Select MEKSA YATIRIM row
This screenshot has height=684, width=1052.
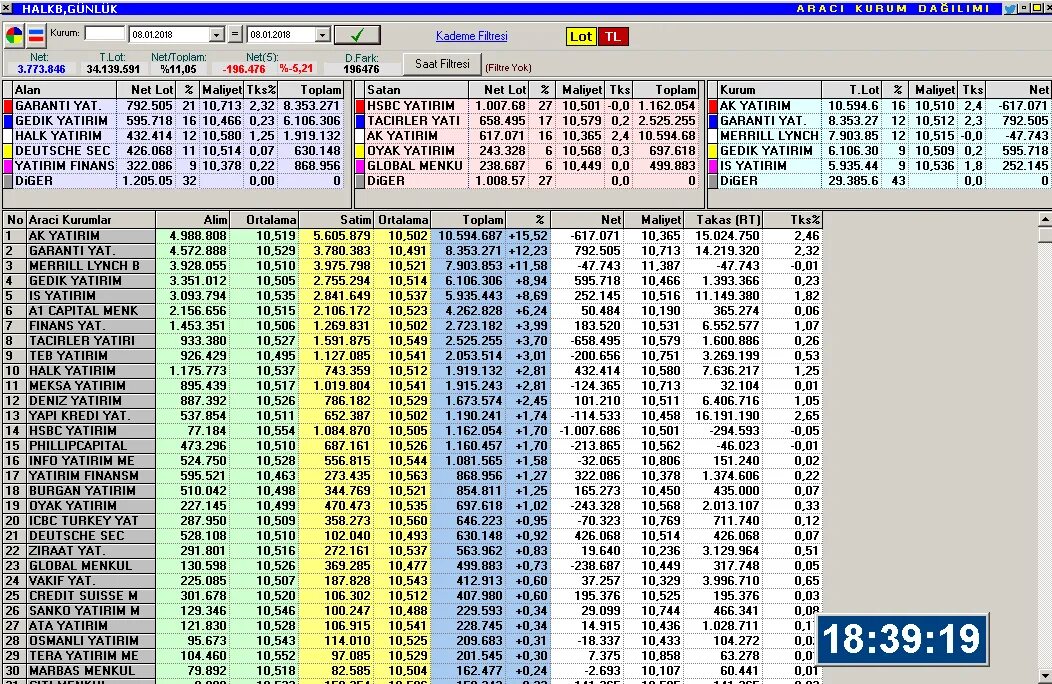coord(413,386)
